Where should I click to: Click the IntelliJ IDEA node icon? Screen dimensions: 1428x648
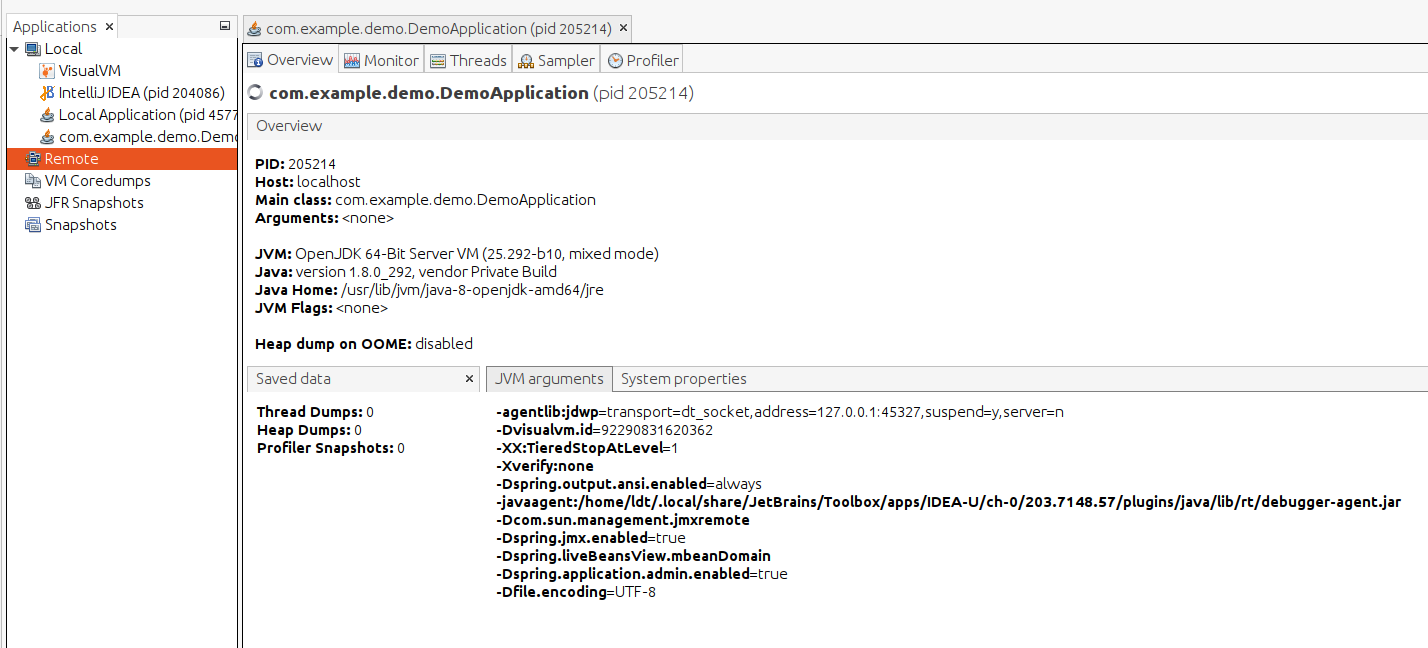point(47,93)
